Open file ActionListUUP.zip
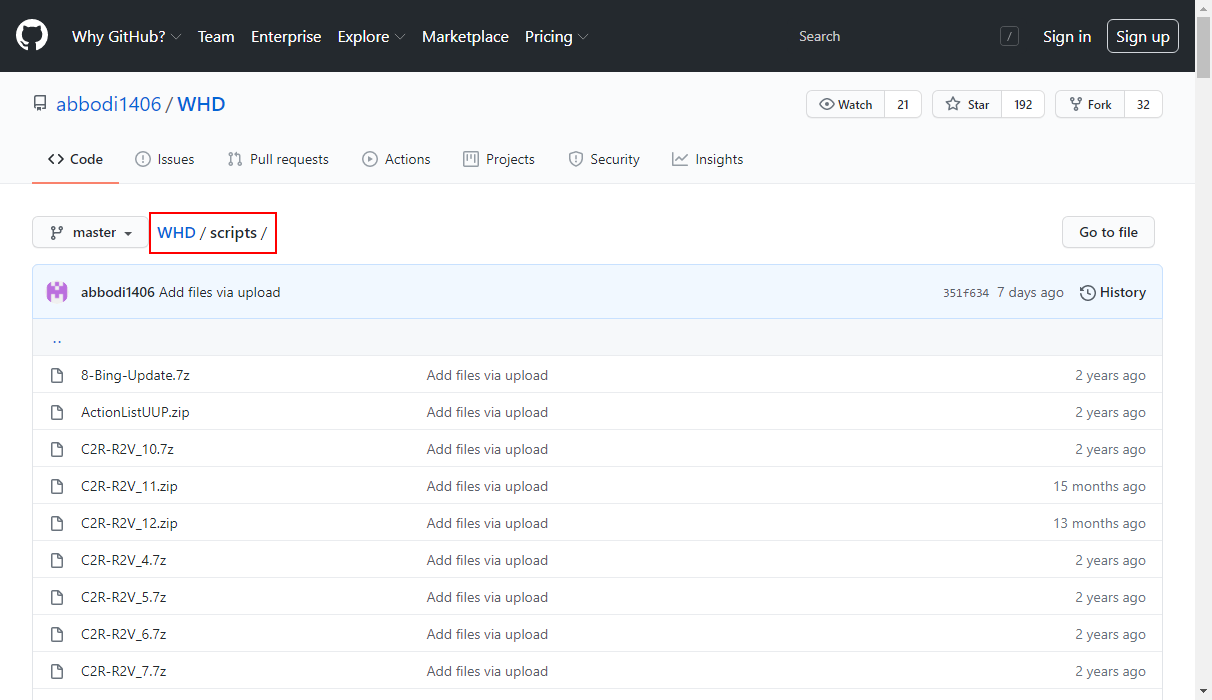 135,412
